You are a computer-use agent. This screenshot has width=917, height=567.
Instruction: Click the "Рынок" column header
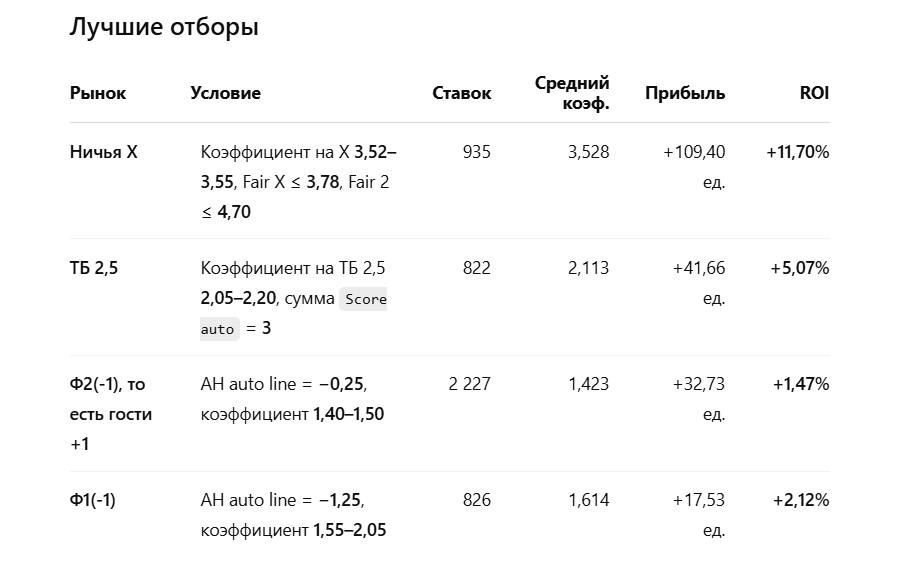98,93
